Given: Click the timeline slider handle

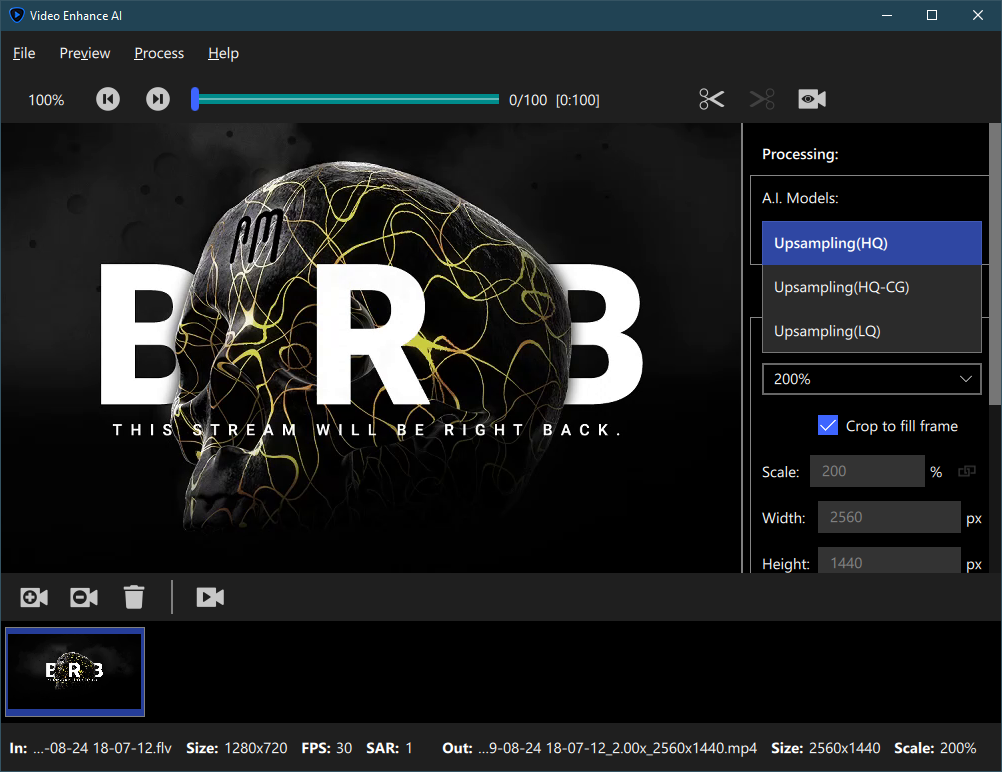Looking at the screenshot, I should (195, 99).
